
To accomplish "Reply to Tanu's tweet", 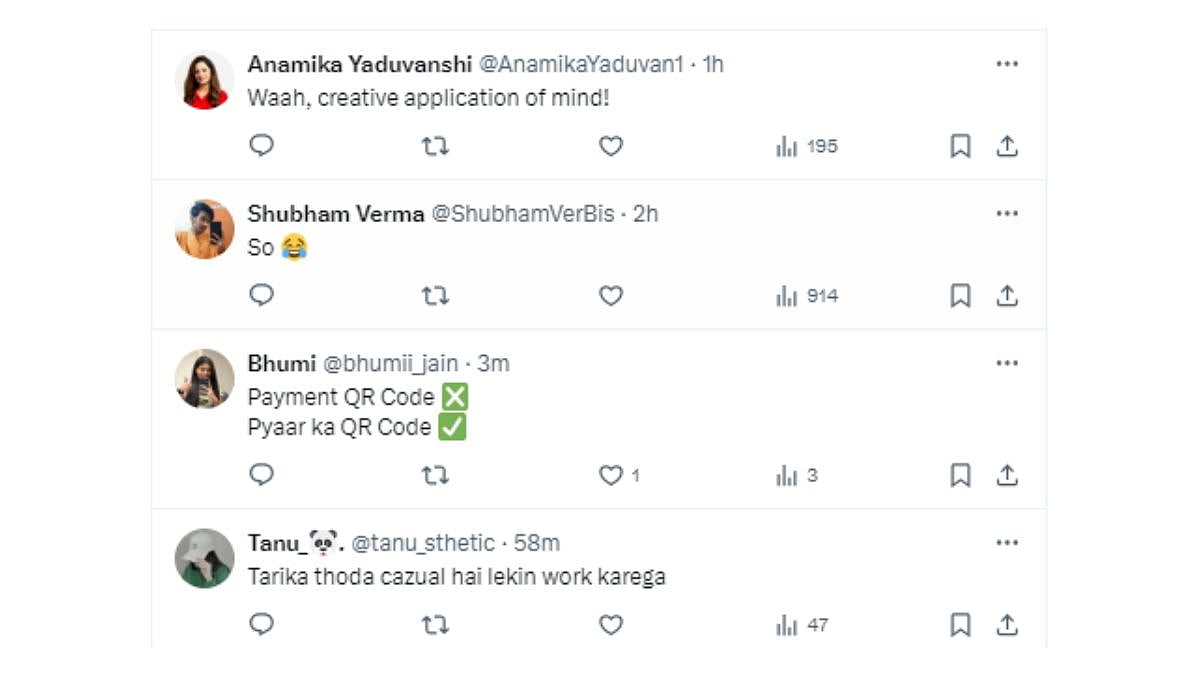I will click(261, 625).
